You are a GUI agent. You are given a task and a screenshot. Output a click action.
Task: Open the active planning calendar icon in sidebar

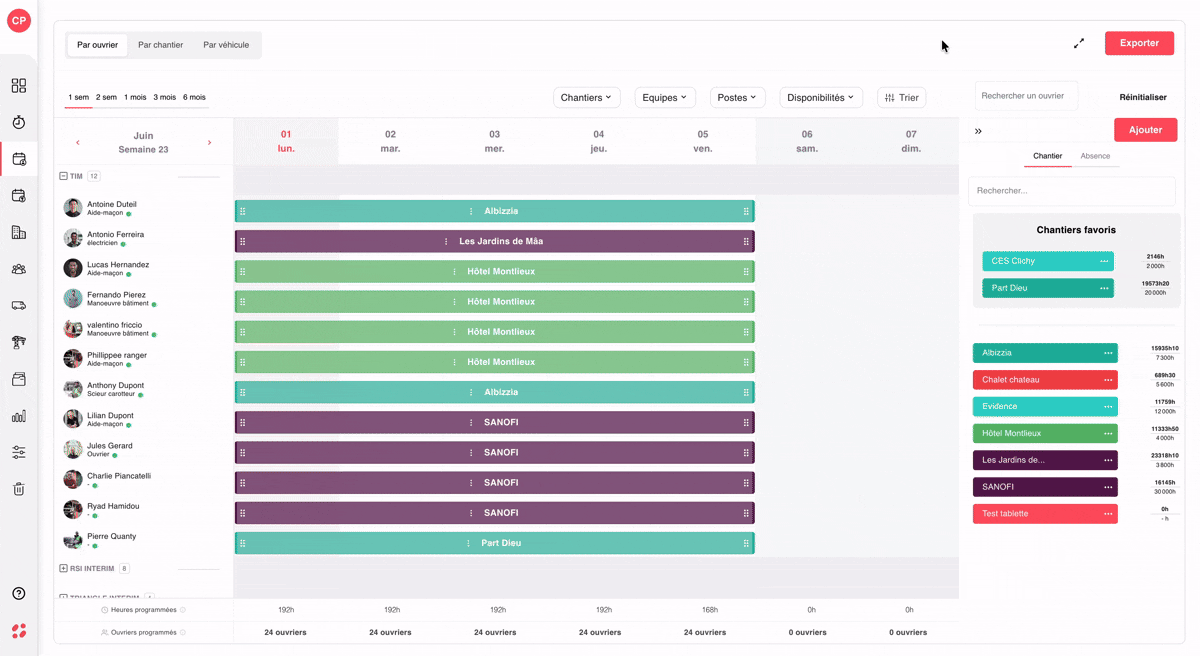[19, 159]
